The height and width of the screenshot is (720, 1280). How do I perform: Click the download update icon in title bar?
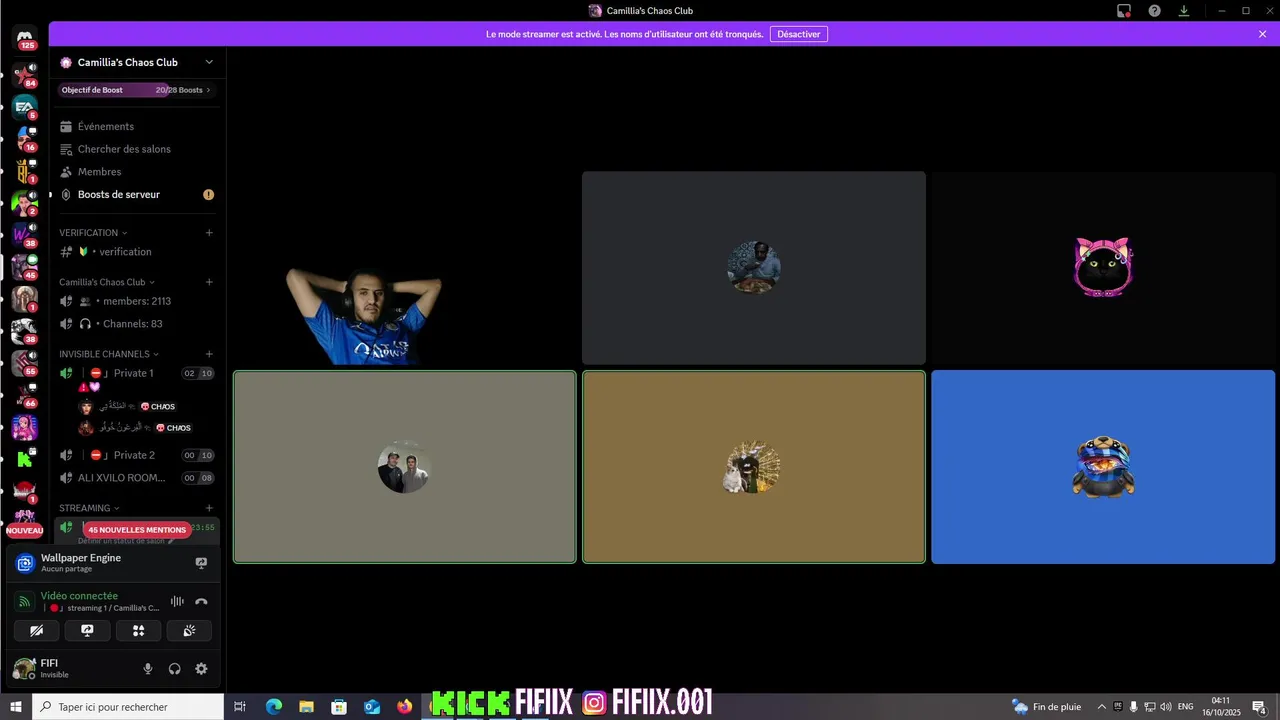pos(1184,11)
